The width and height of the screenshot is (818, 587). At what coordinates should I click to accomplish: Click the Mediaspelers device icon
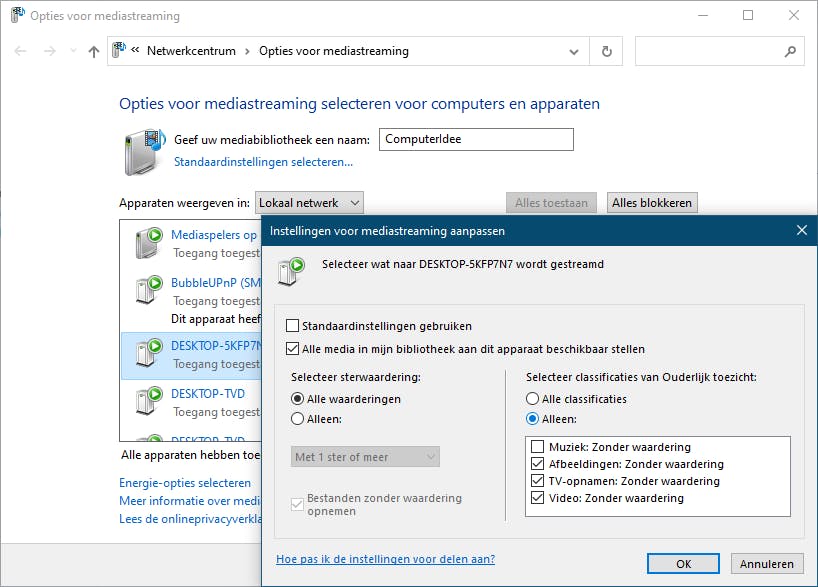click(x=149, y=241)
